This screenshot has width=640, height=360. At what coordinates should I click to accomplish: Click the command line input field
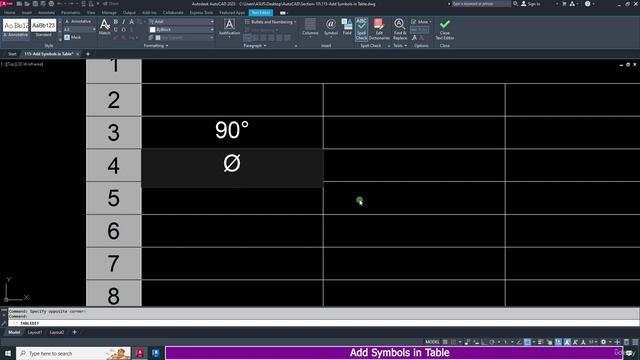(x=323, y=323)
